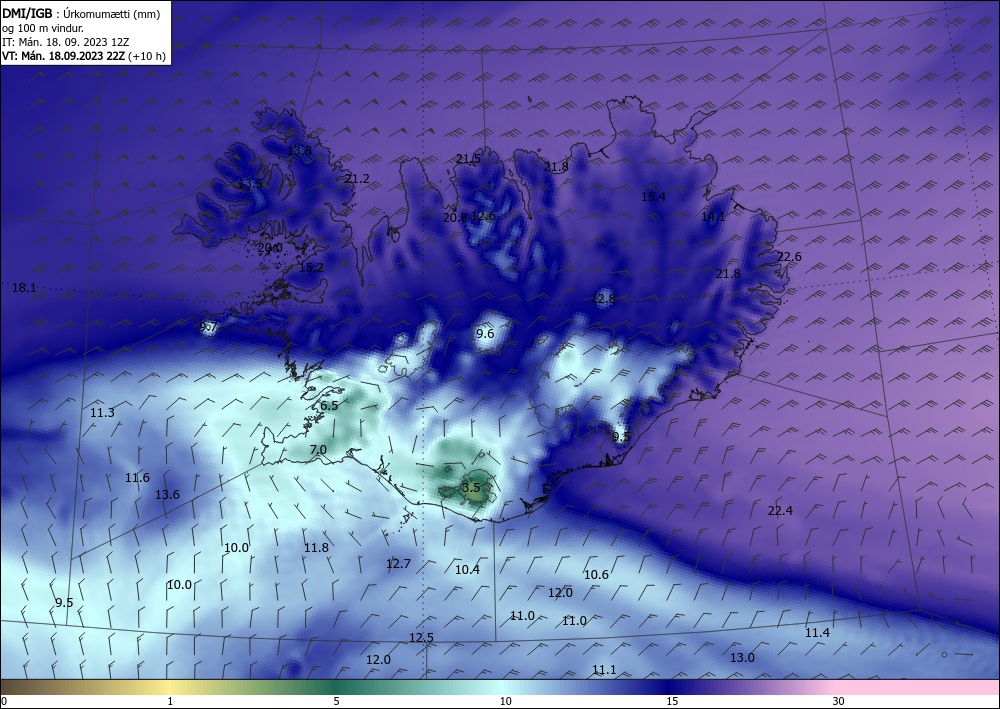
Task: Click the 14.1 value on the map
Action: click(713, 217)
